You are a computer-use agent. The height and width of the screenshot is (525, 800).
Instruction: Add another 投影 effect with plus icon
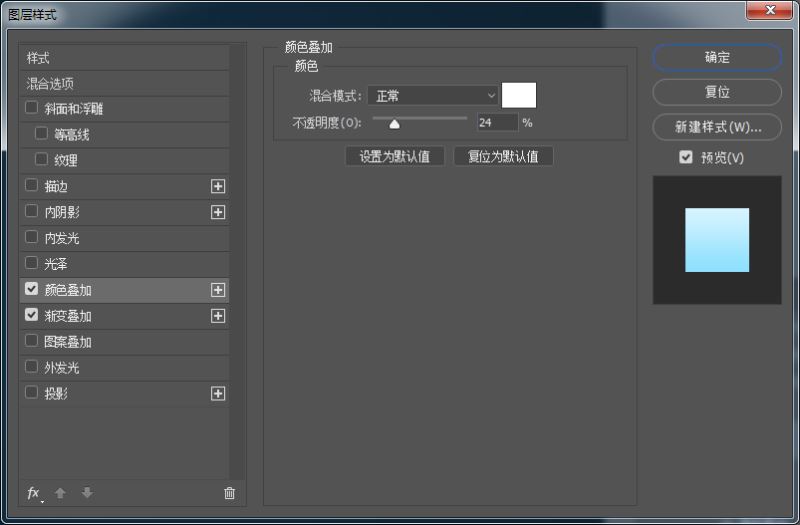point(218,393)
